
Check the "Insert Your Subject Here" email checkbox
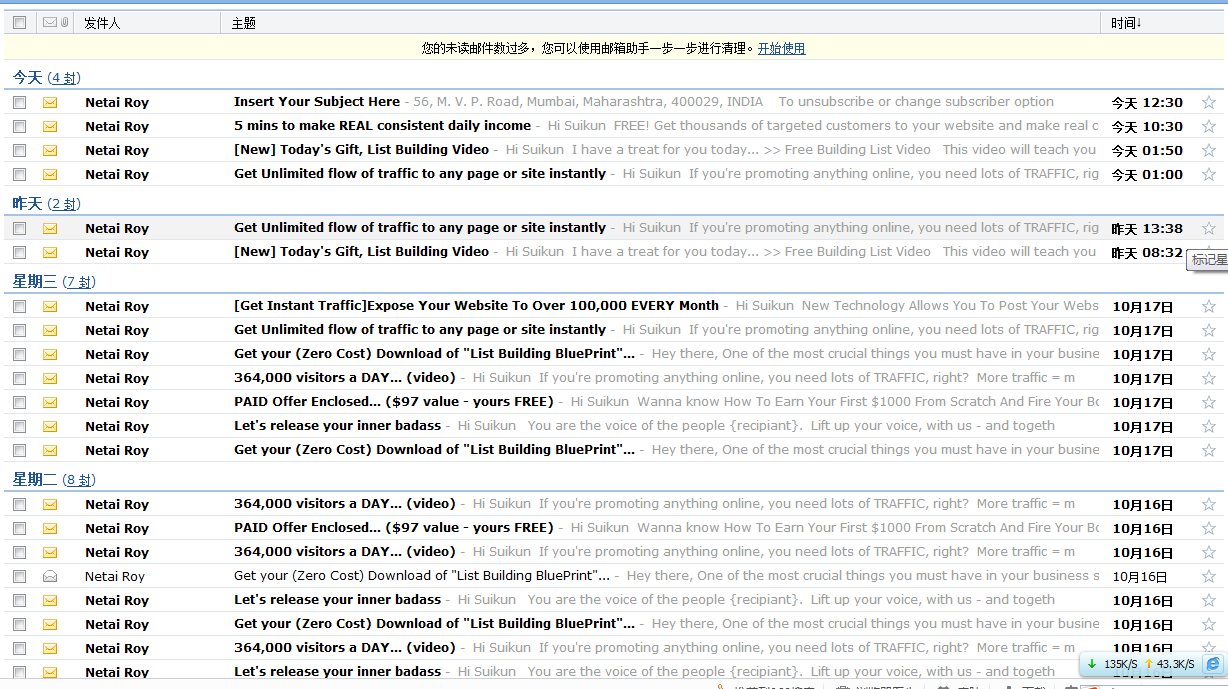[20, 102]
